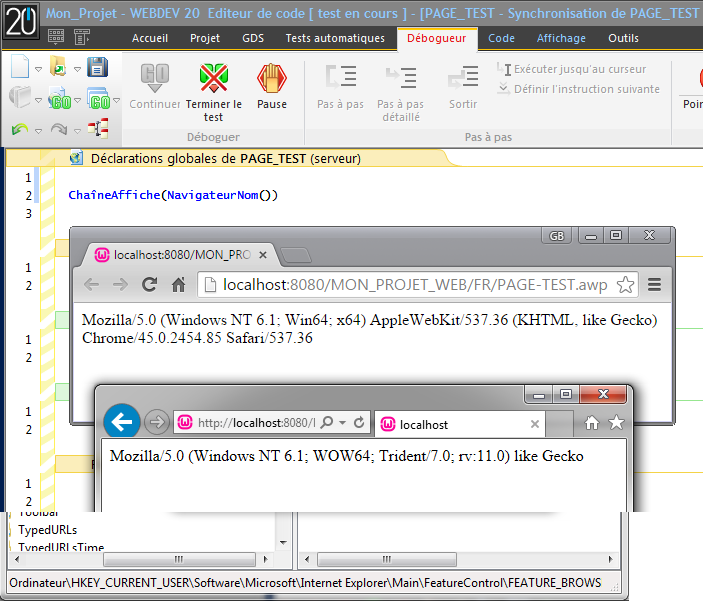The width and height of the screenshot is (703, 601).
Task: Refresh page in Internet Explorer
Action: [359, 422]
